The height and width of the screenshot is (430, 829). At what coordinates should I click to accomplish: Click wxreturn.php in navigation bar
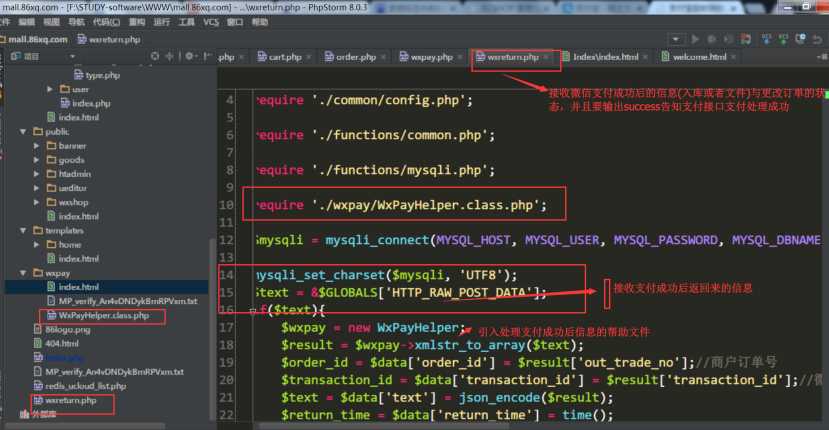pyautogui.click(x=109, y=39)
